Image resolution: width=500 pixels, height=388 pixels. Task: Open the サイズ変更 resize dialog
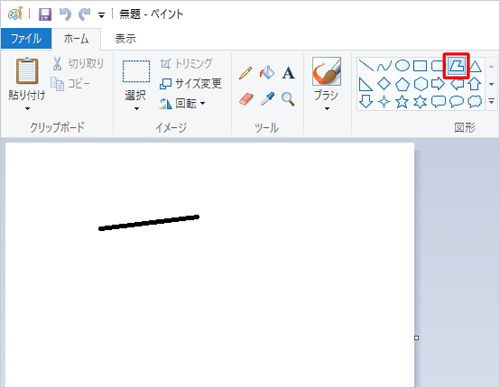191,83
